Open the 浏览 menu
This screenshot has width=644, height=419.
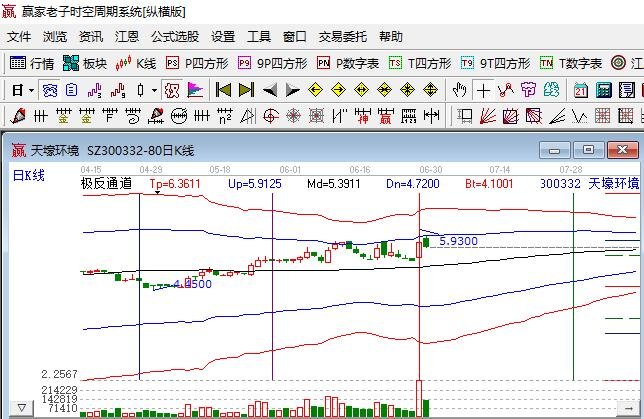click(55, 37)
